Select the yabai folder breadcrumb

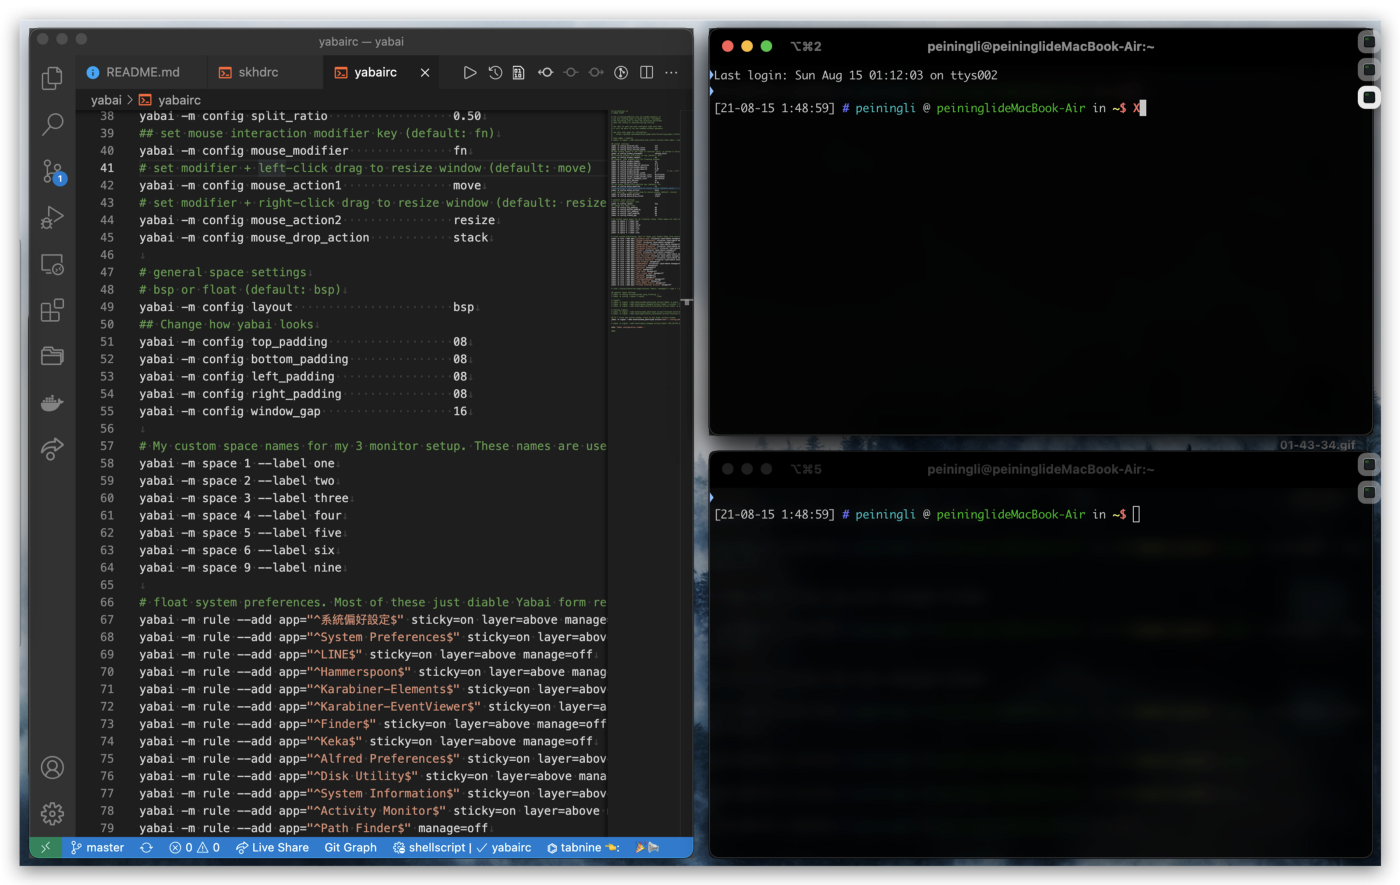pyautogui.click(x=106, y=100)
